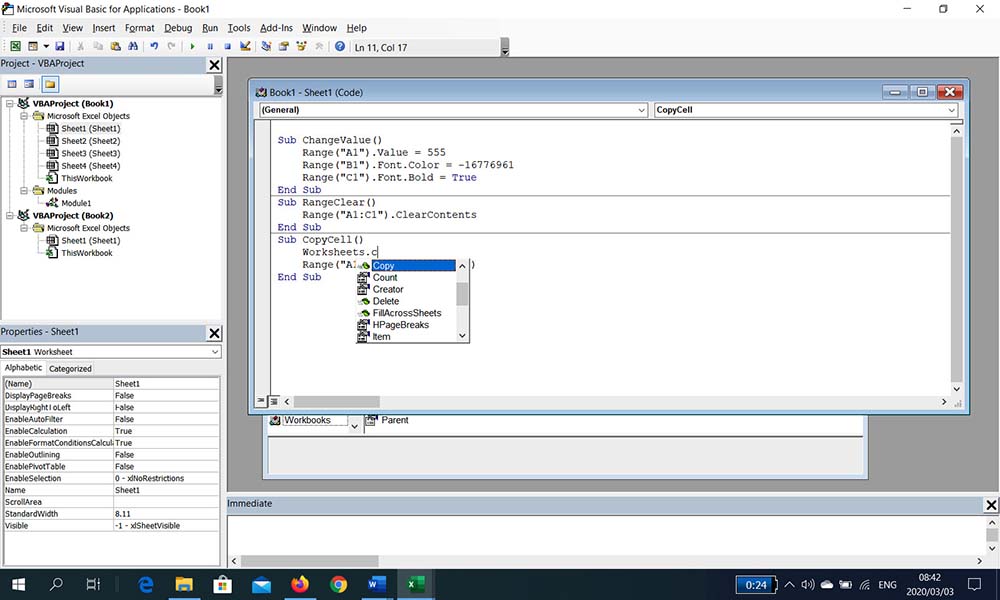
Task: Switch to the Alphabetic properties tab
Action: pyautogui.click(x=24, y=368)
